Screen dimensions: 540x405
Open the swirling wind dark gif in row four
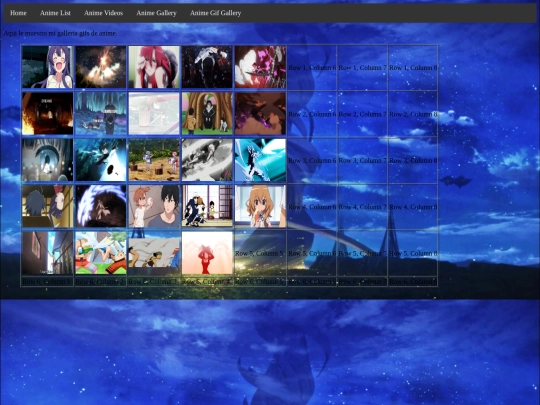(101, 207)
